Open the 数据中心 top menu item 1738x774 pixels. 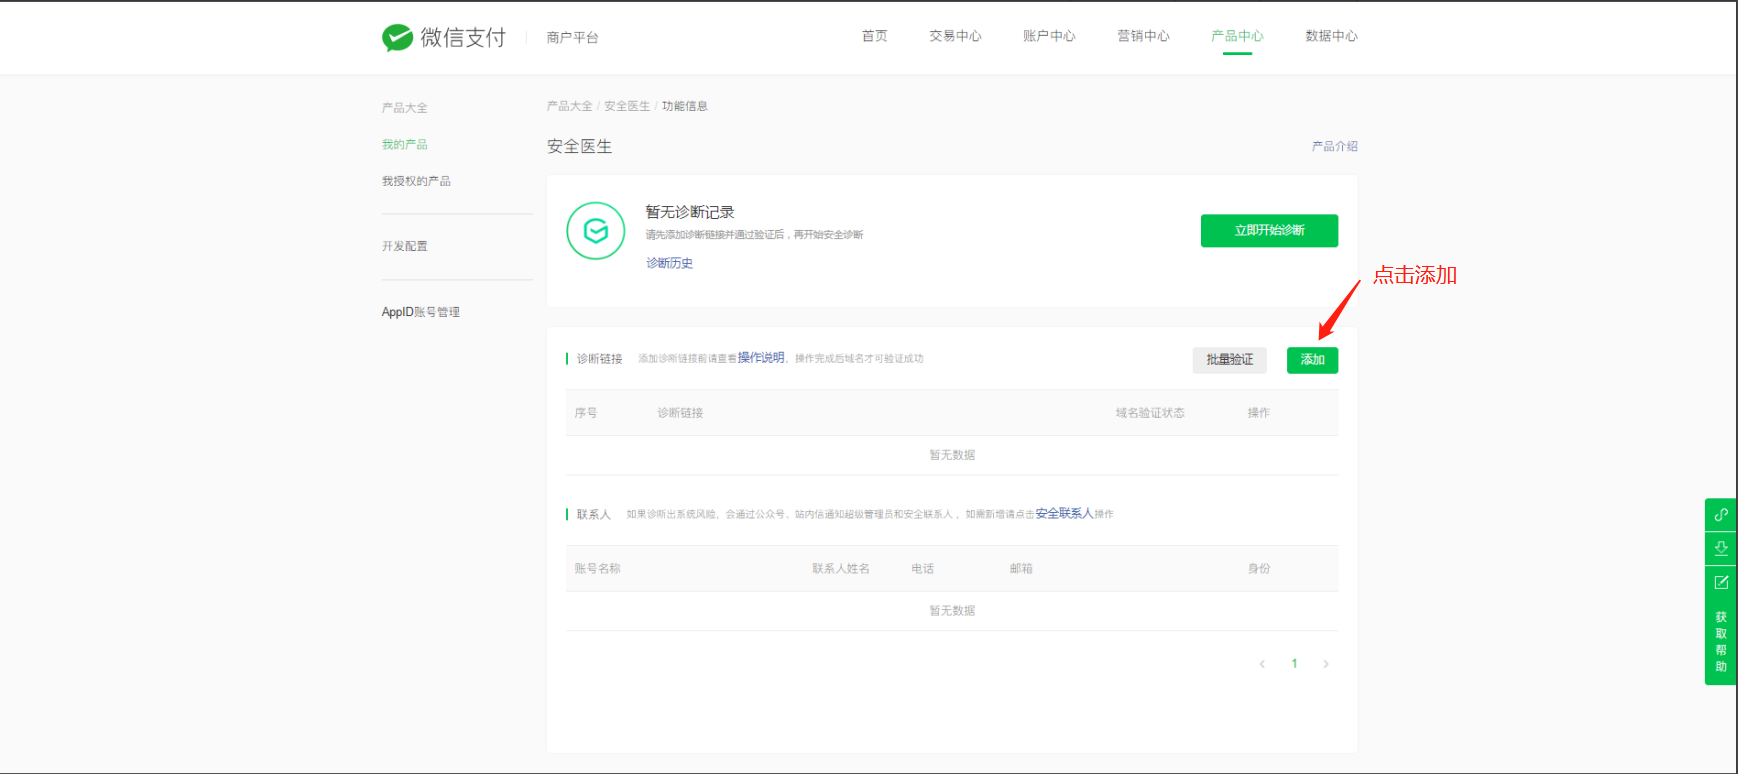1331,36
